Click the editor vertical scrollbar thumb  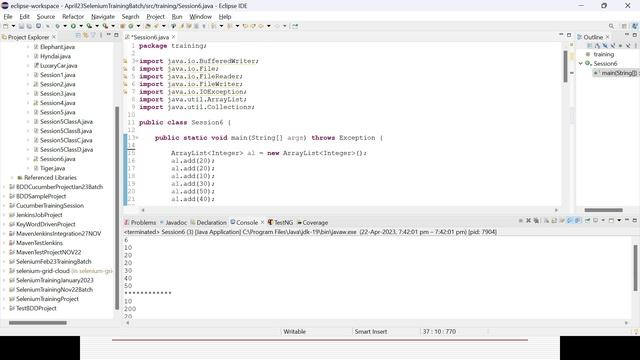pyautogui.click(x=565, y=66)
